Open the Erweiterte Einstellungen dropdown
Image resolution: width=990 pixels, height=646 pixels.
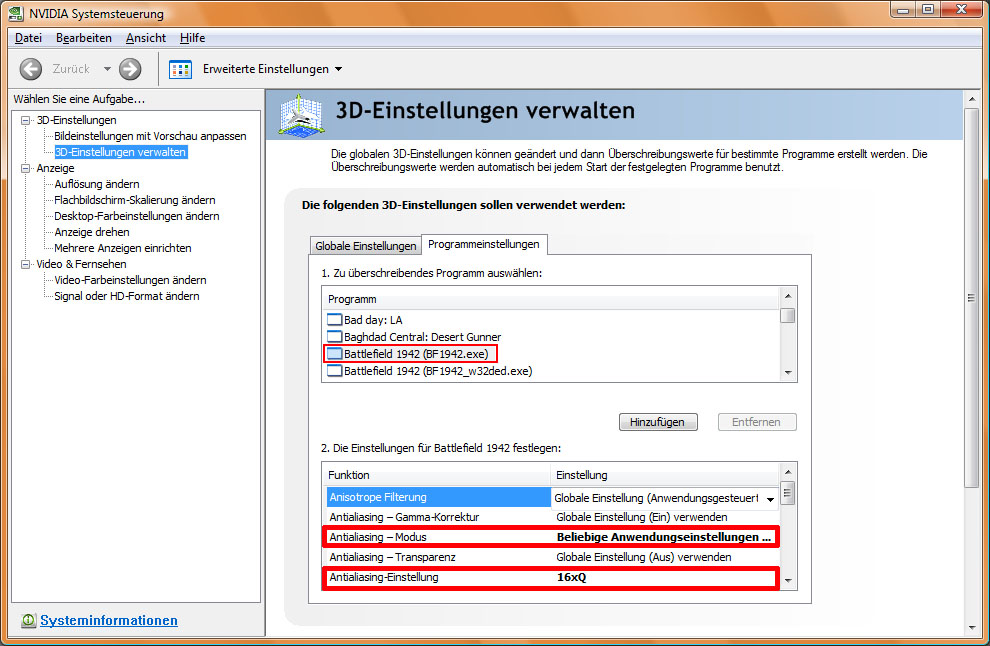tap(338, 69)
